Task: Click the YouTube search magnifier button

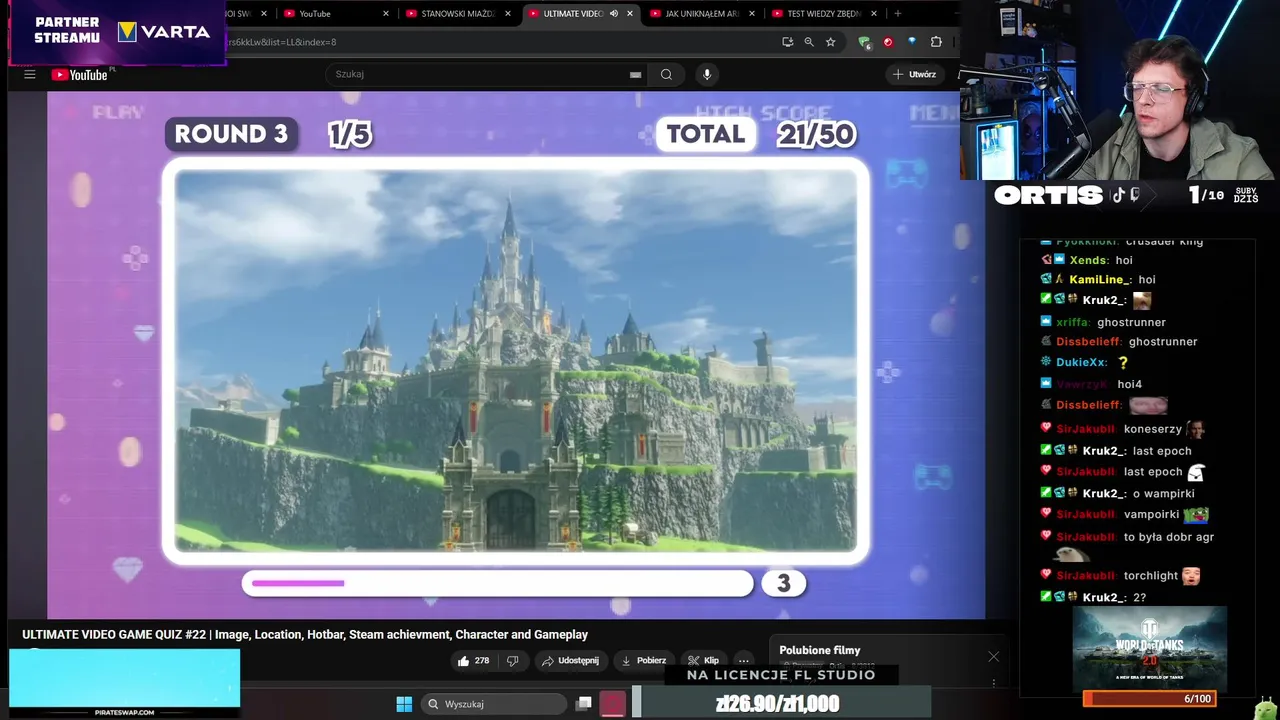Action: 666,74
